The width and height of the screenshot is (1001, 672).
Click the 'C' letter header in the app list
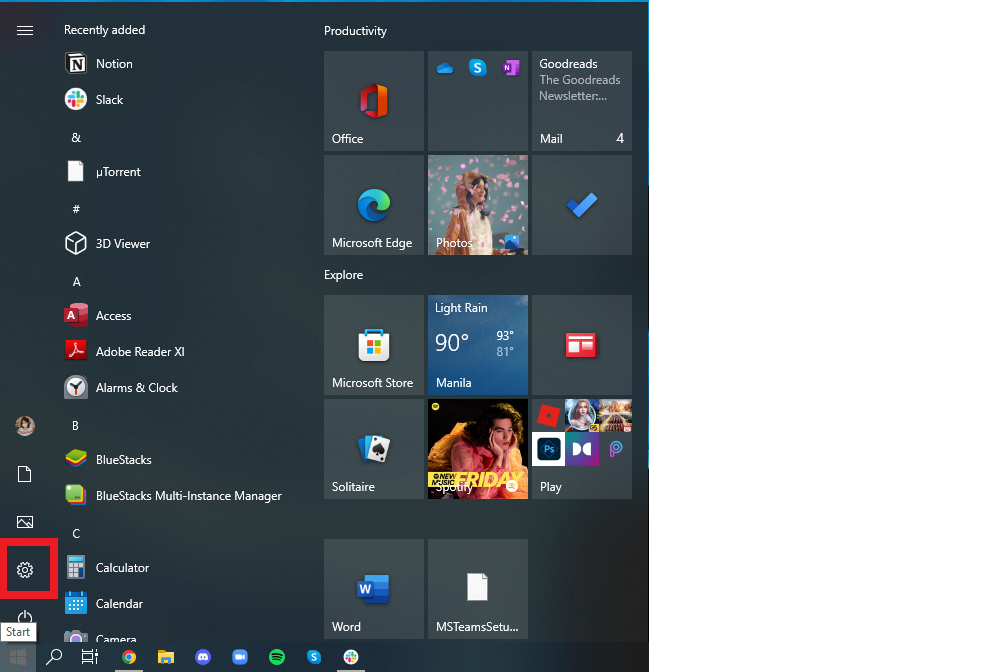(x=76, y=534)
